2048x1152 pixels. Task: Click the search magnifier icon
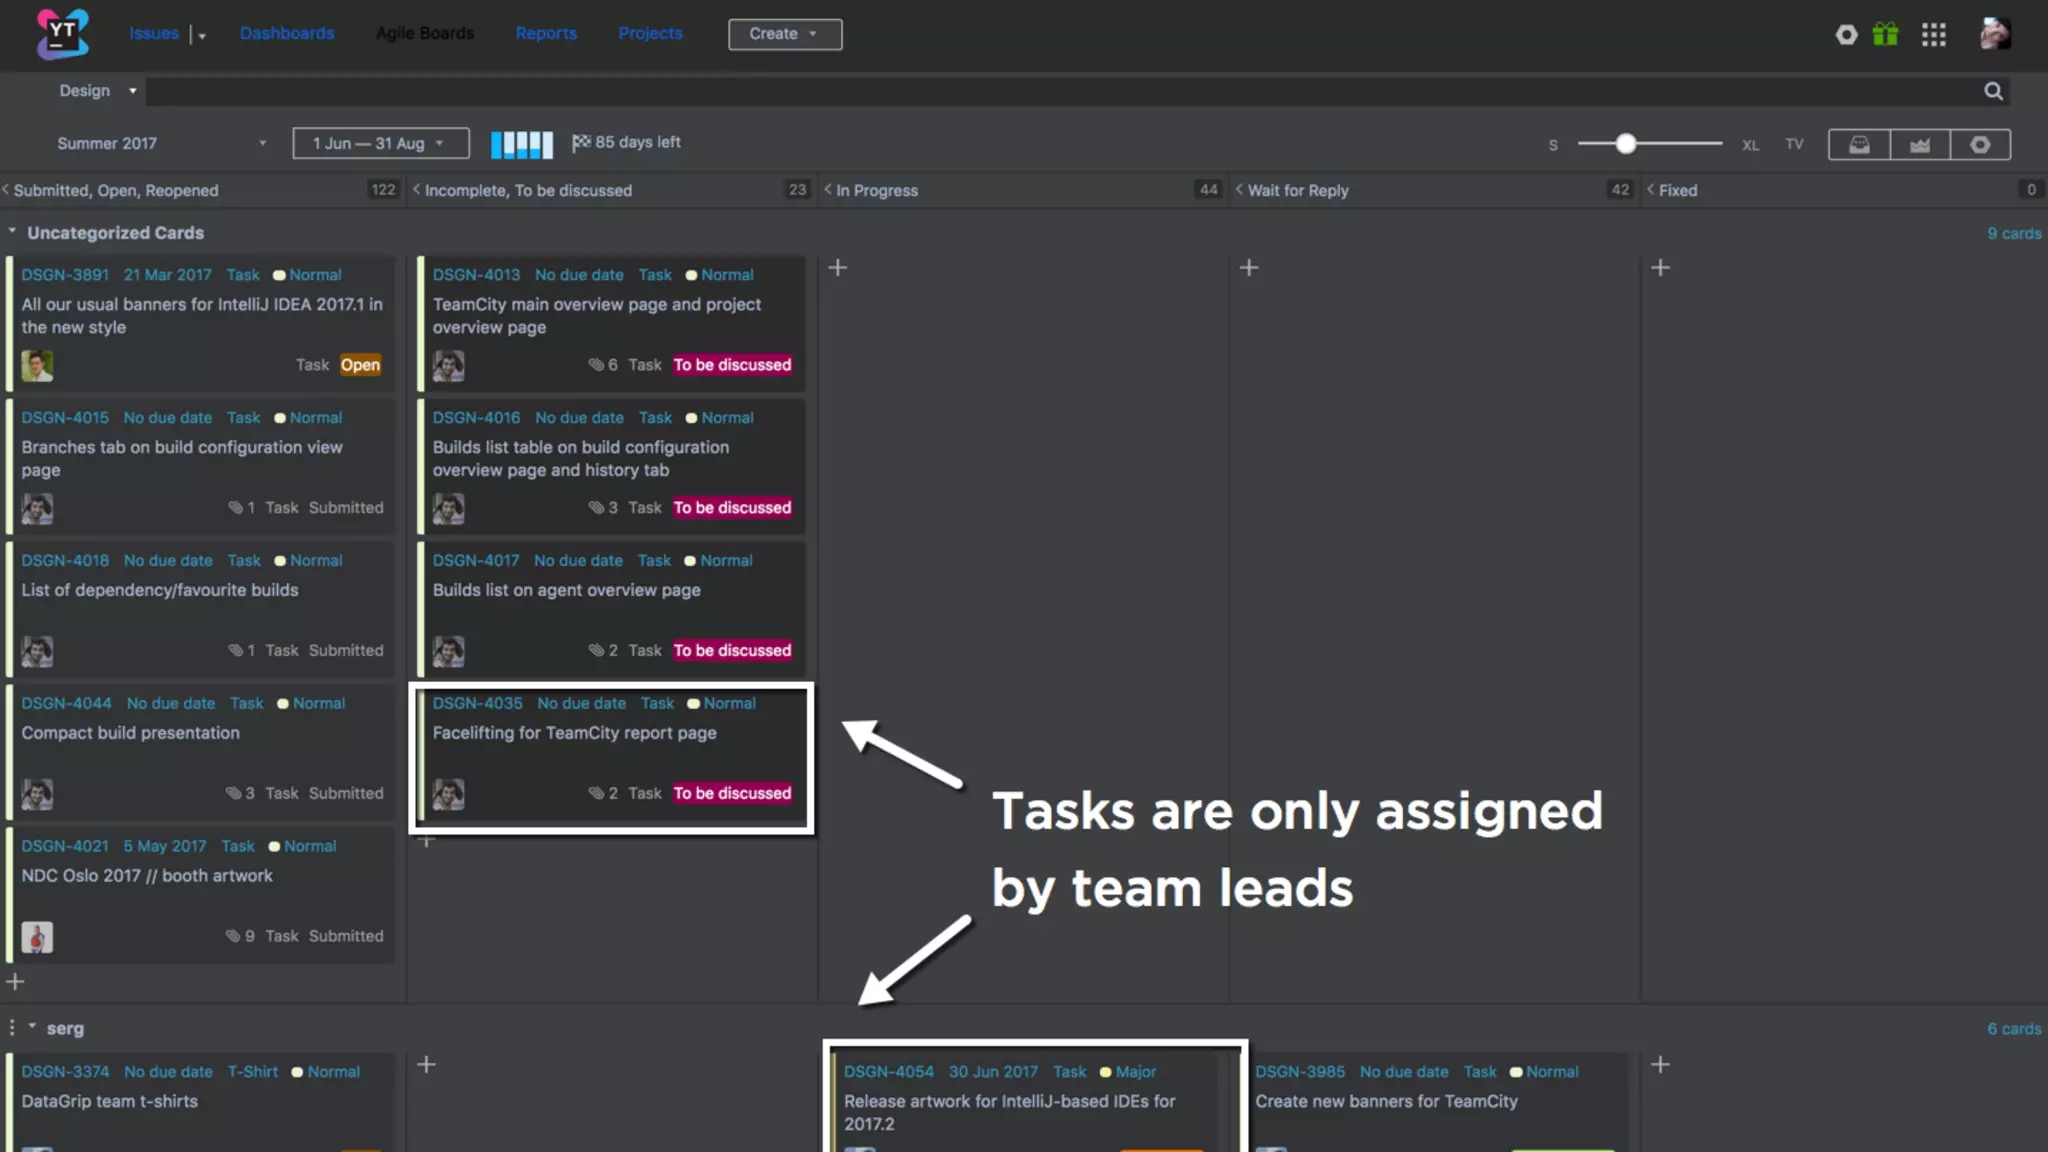pos(1993,91)
